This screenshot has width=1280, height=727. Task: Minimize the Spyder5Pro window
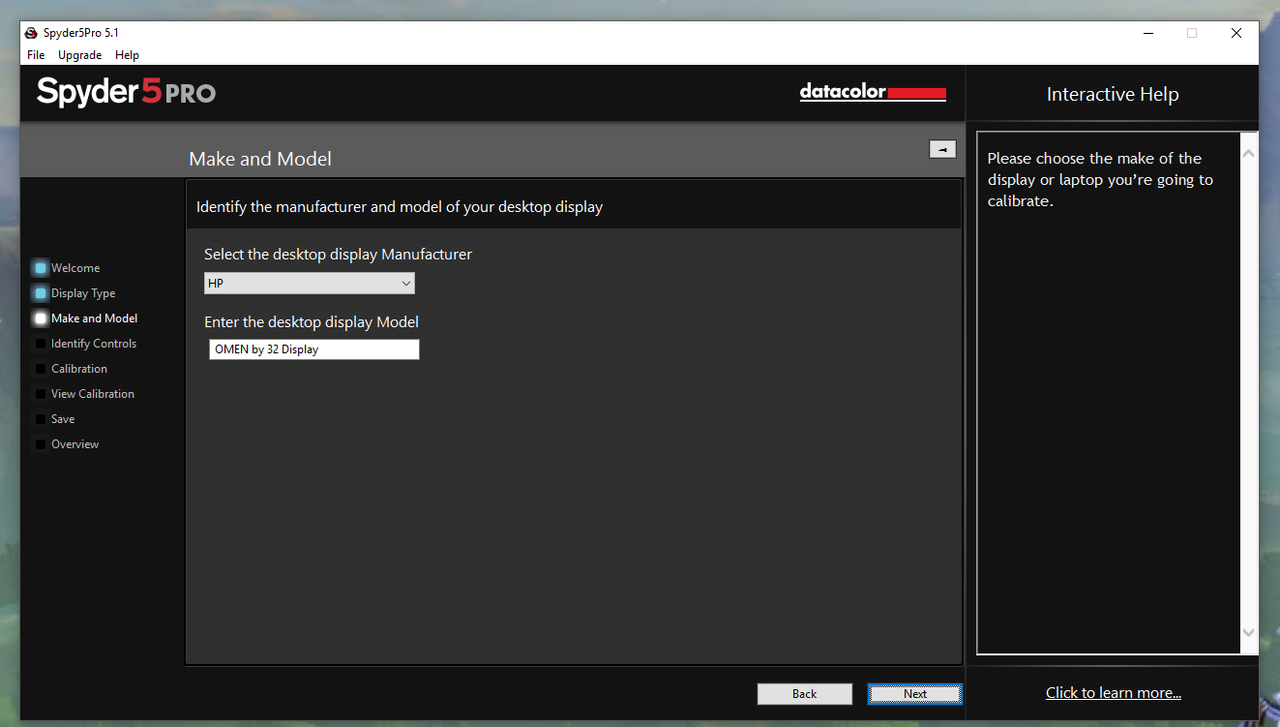click(1146, 33)
